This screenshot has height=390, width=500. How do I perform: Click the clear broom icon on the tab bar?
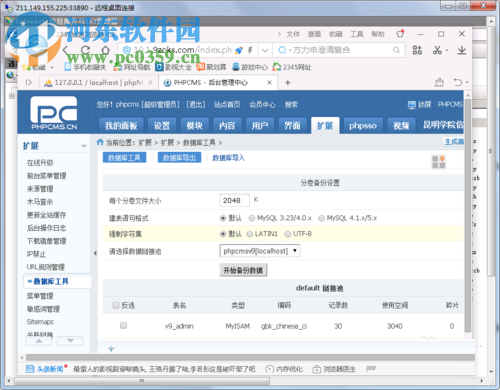tap(439, 82)
